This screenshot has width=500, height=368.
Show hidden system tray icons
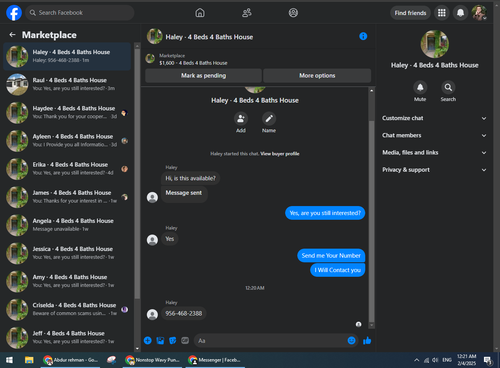coord(417,360)
